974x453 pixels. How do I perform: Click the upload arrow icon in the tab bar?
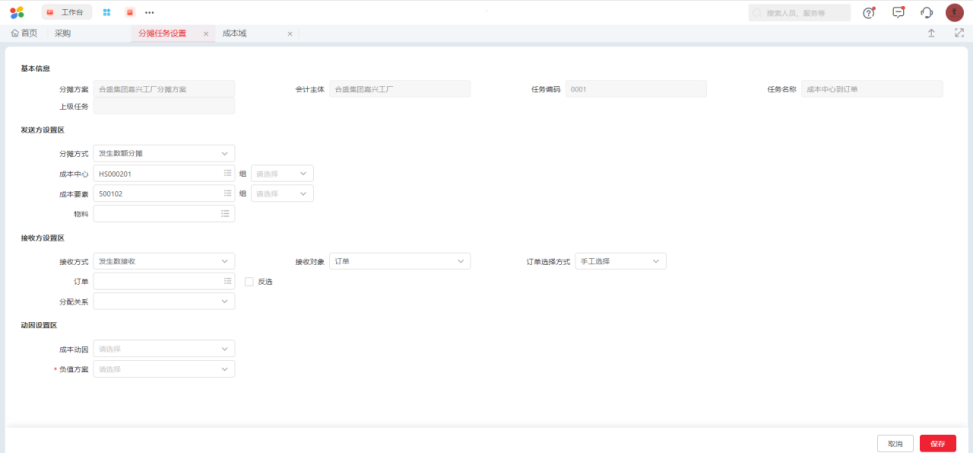[931, 34]
